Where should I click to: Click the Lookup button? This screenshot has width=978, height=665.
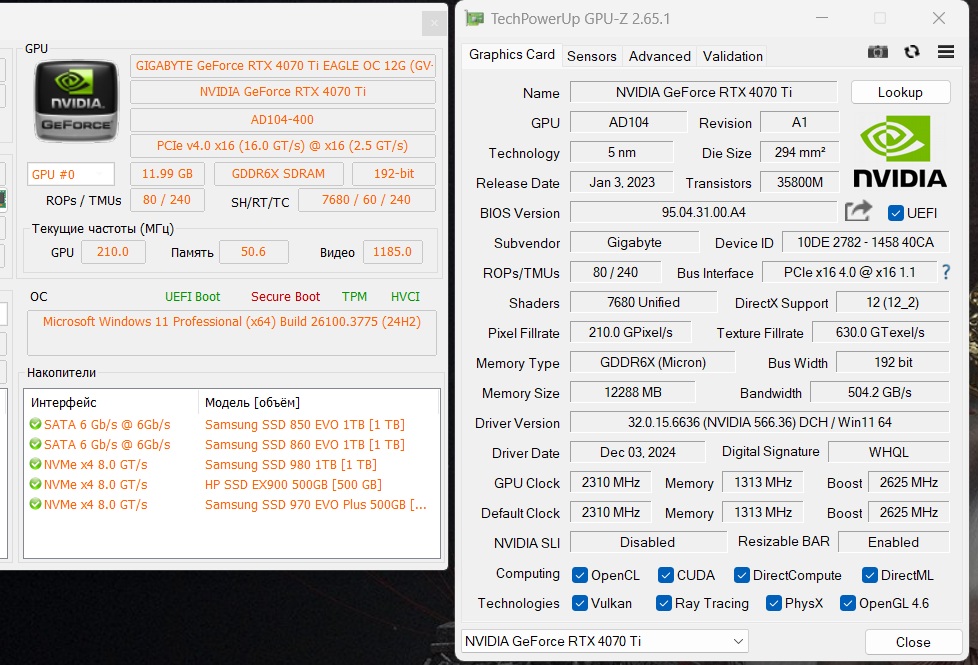[900, 92]
